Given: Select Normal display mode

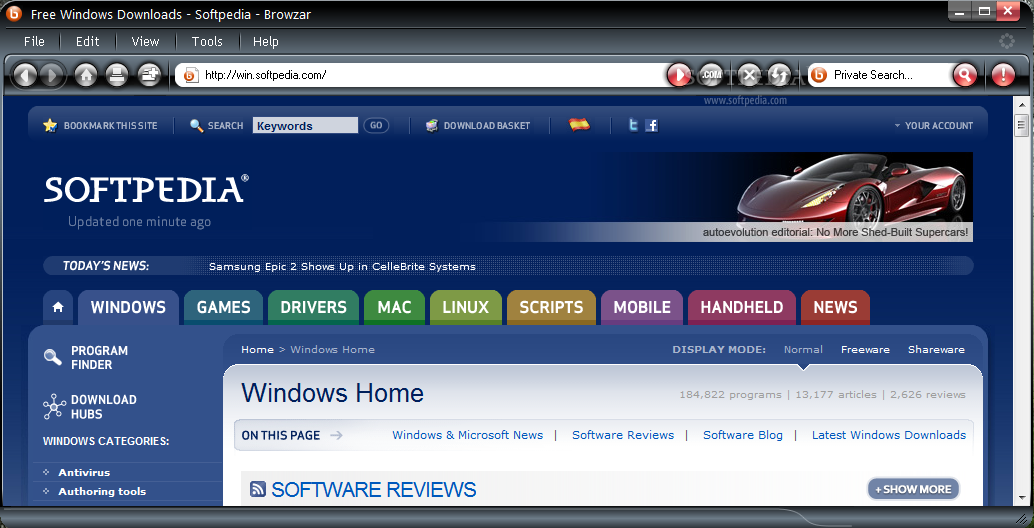Looking at the screenshot, I should point(803,349).
